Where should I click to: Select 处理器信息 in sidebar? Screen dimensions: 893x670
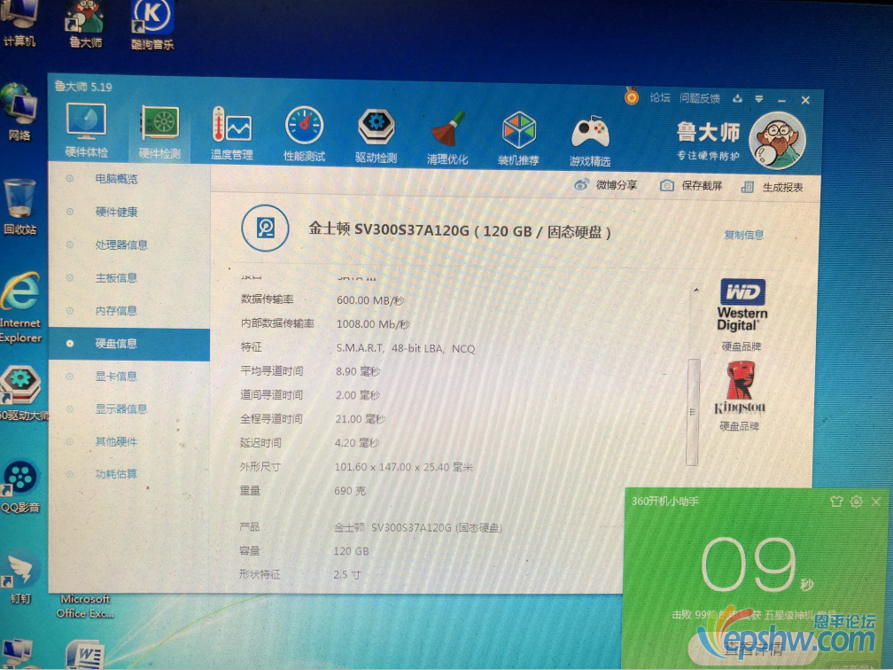pos(121,245)
